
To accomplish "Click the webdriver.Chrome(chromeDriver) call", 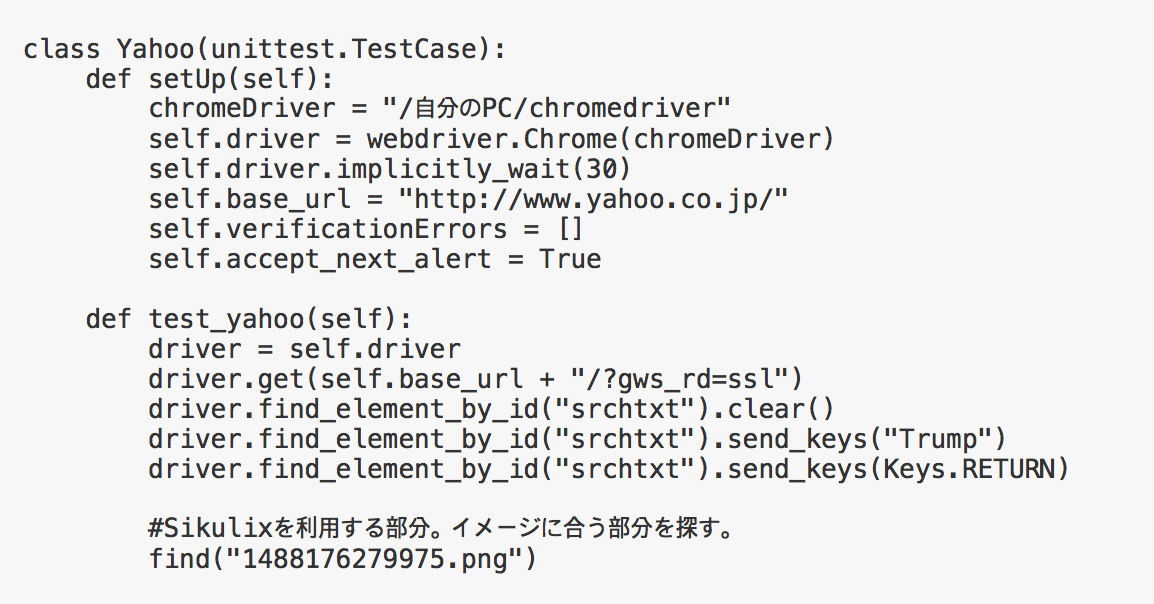I will [x=601, y=139].
